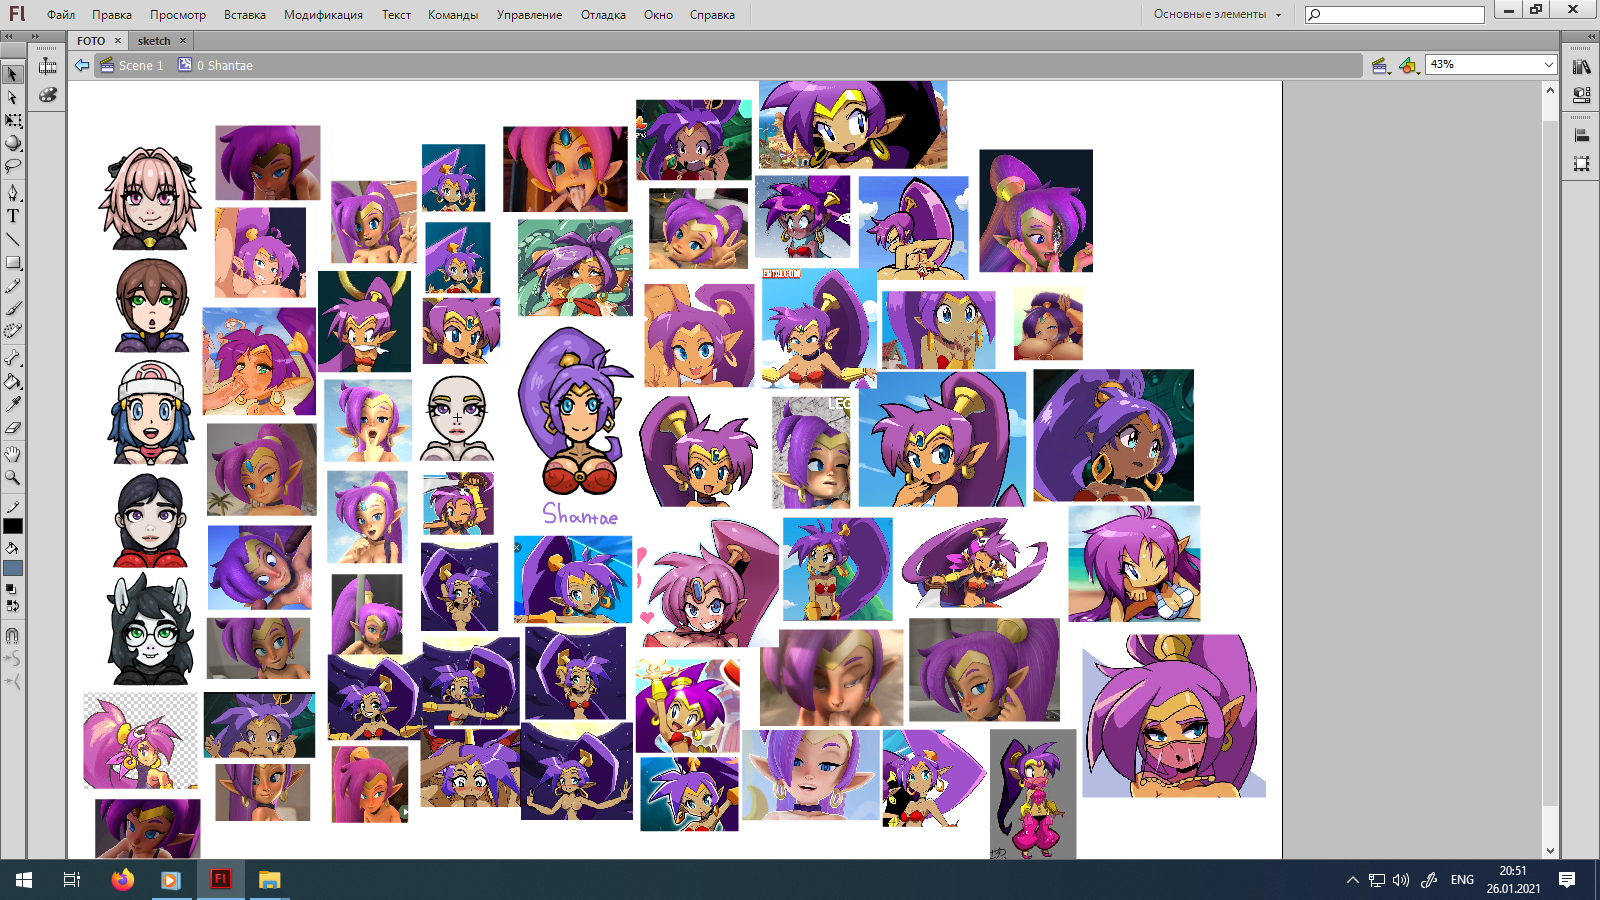1600x900 pixels.
Task: Select the Hand tool
Action: click(13, 454)
